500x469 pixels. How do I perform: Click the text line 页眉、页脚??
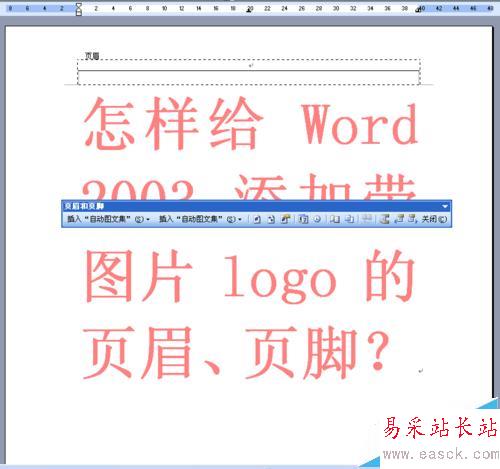coord(236,353)
